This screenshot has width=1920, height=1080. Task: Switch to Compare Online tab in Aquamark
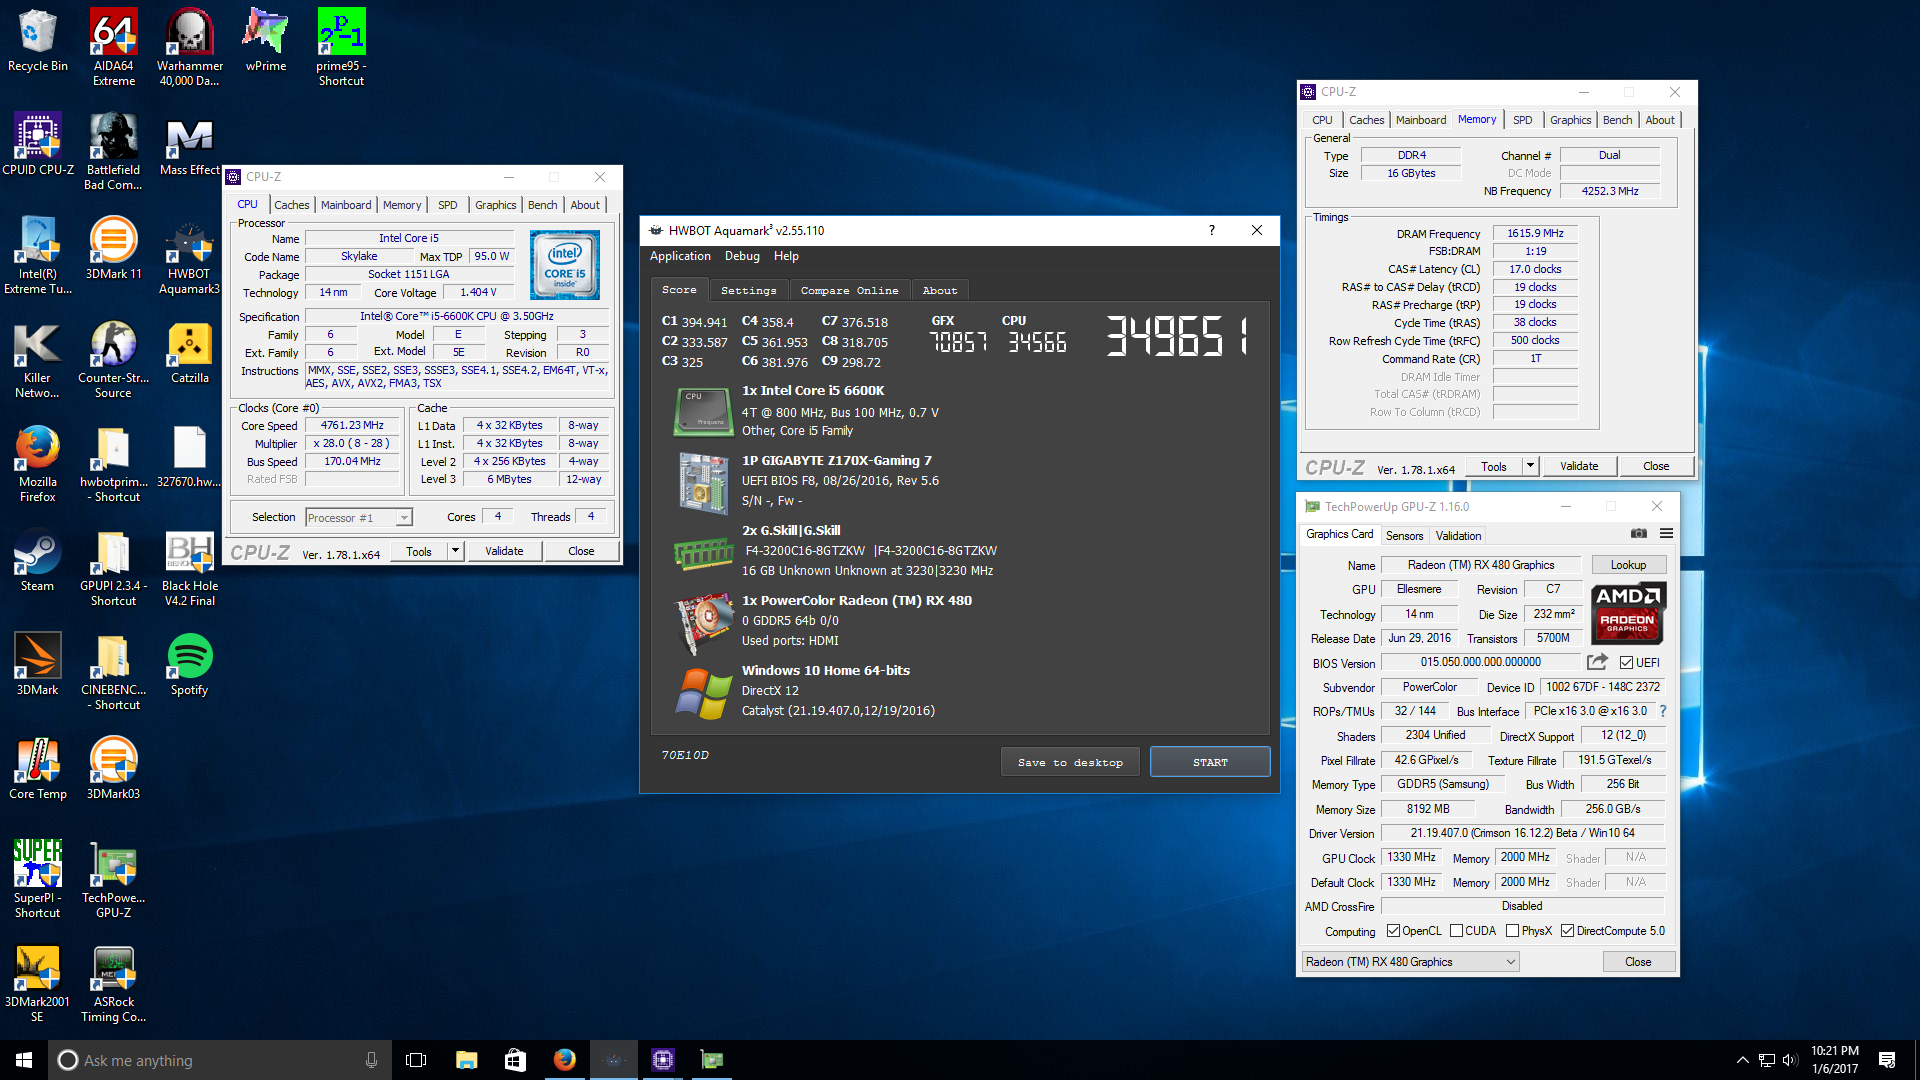pyautogui.click(x=849, y=290)
